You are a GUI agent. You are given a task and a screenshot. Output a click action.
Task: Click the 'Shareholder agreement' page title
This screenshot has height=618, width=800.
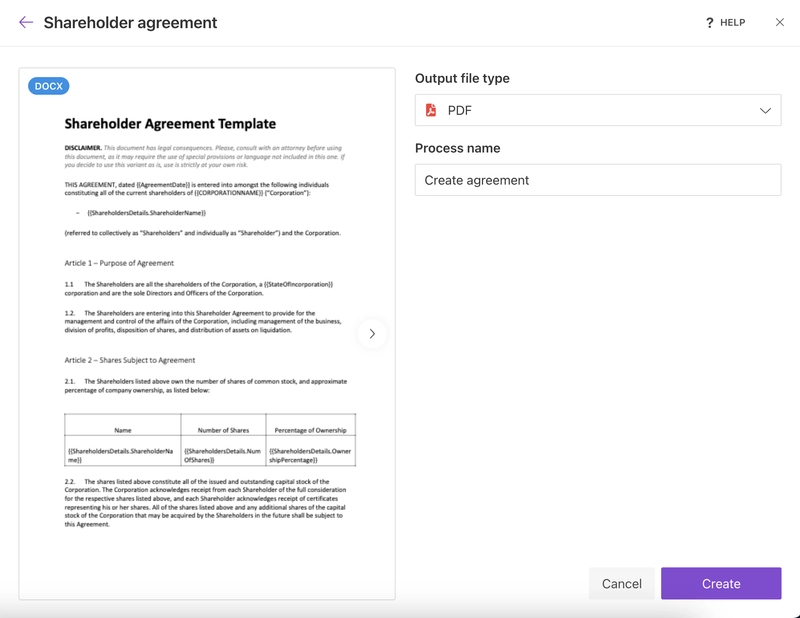click(x=130, y=22)
